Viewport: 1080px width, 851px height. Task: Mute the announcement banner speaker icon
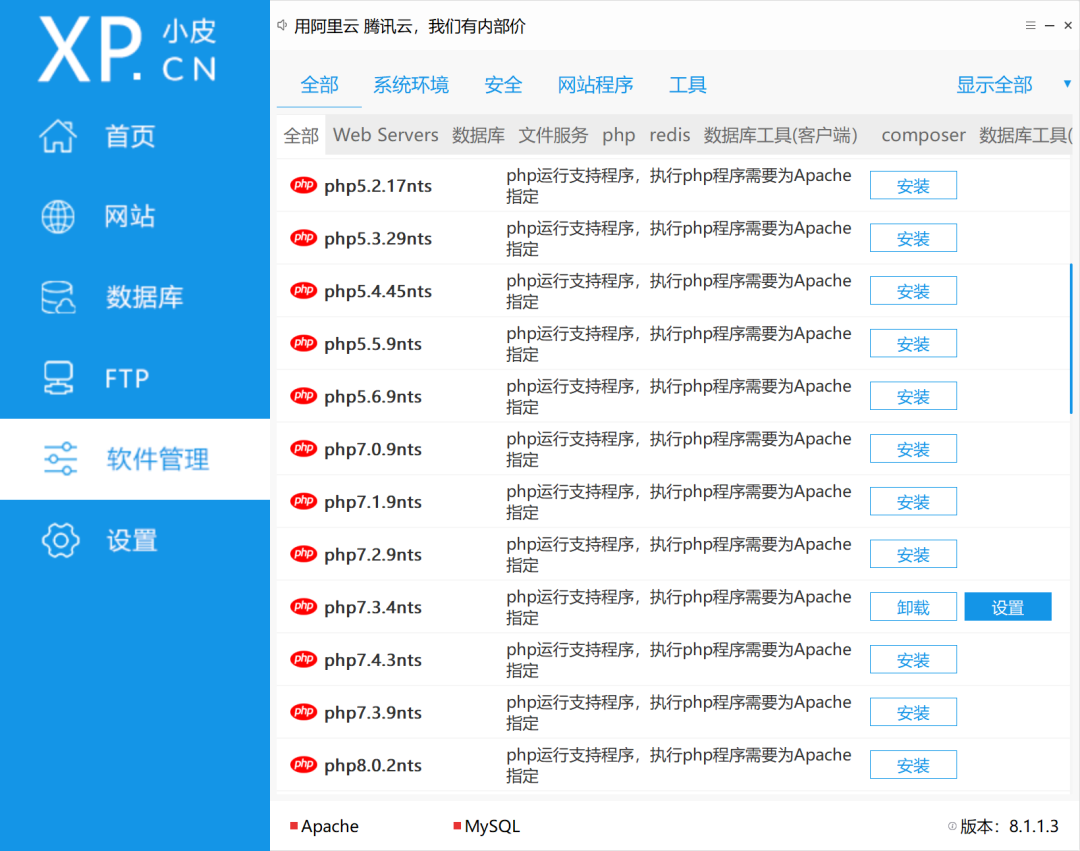pyautogui.click(x=281, y=25)
